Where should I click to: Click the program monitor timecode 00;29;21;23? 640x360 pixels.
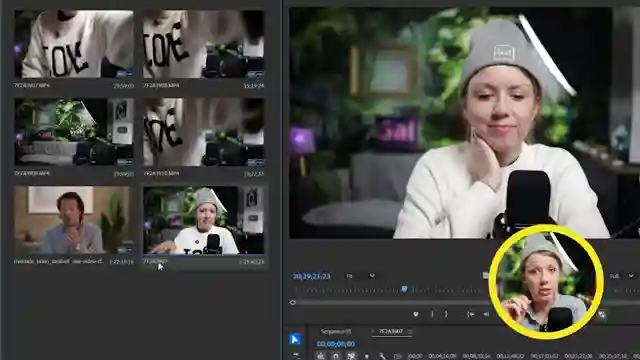coord(311,276)
